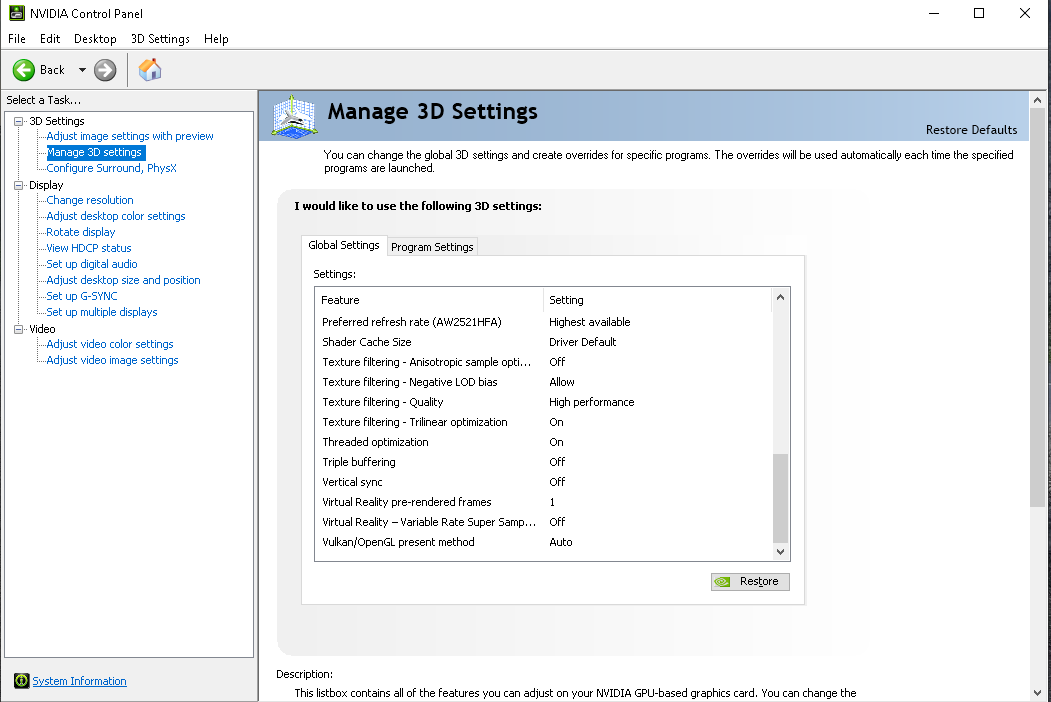Screen dimensions: 1051x702
Task: Click the NVIDIA Control Panel title bar icon
Action: point(17,13)
